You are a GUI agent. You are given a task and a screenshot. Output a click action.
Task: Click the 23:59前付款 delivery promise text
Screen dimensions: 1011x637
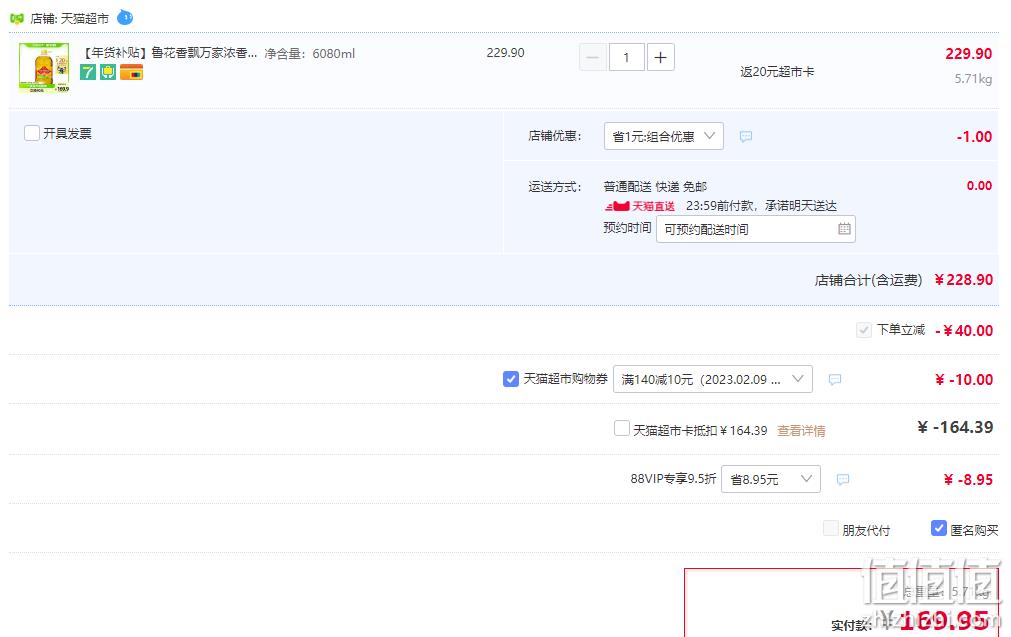761,206
